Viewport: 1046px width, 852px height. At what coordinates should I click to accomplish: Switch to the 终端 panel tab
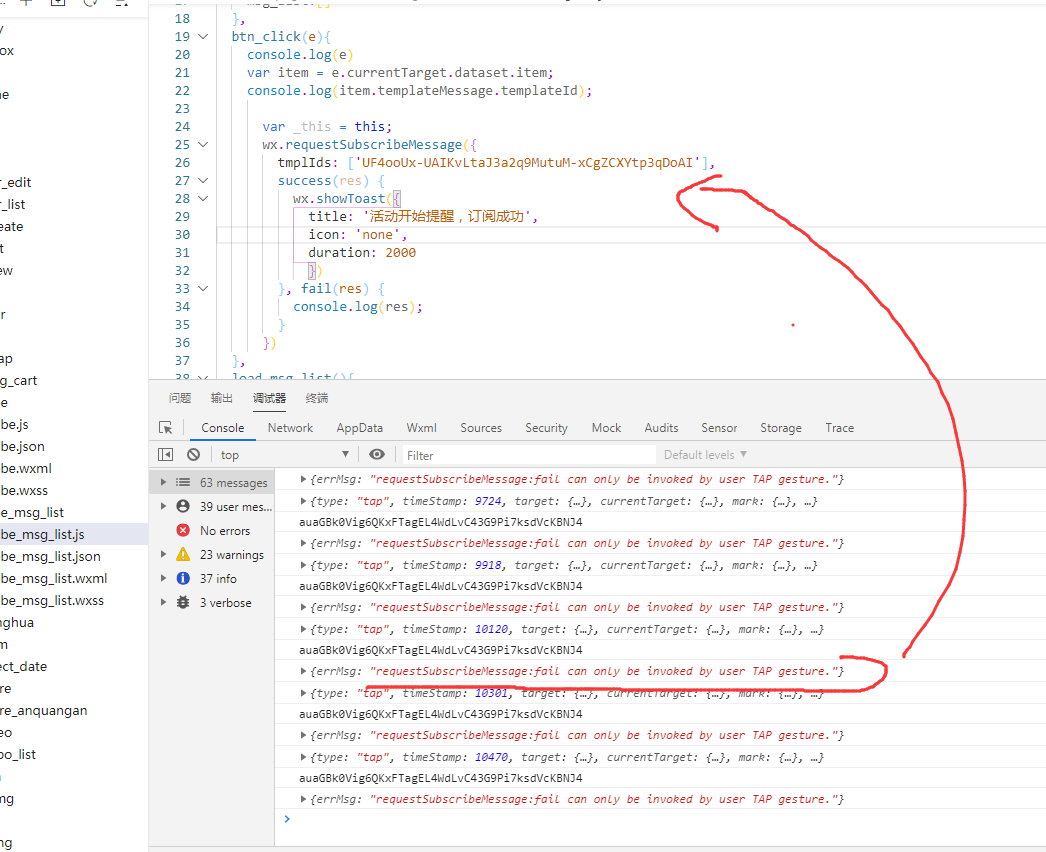click(317, 398)
